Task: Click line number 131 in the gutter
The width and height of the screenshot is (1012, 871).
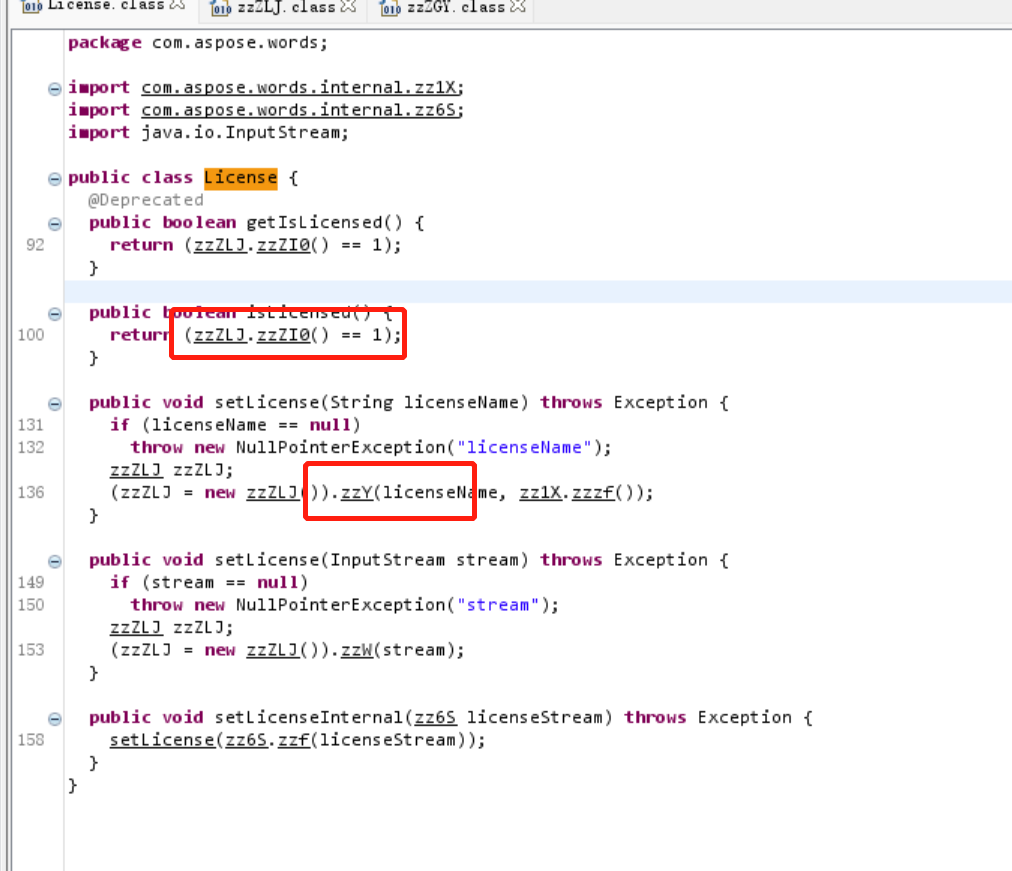Action: (31, 425)
